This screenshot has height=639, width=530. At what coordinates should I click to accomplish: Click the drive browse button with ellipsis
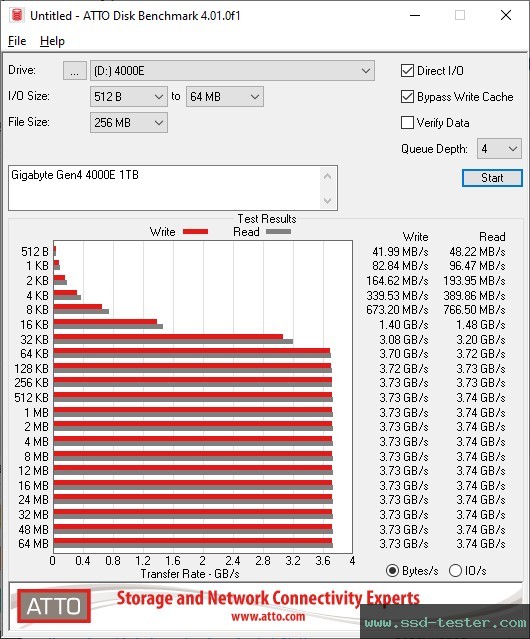tap(75, 71)
